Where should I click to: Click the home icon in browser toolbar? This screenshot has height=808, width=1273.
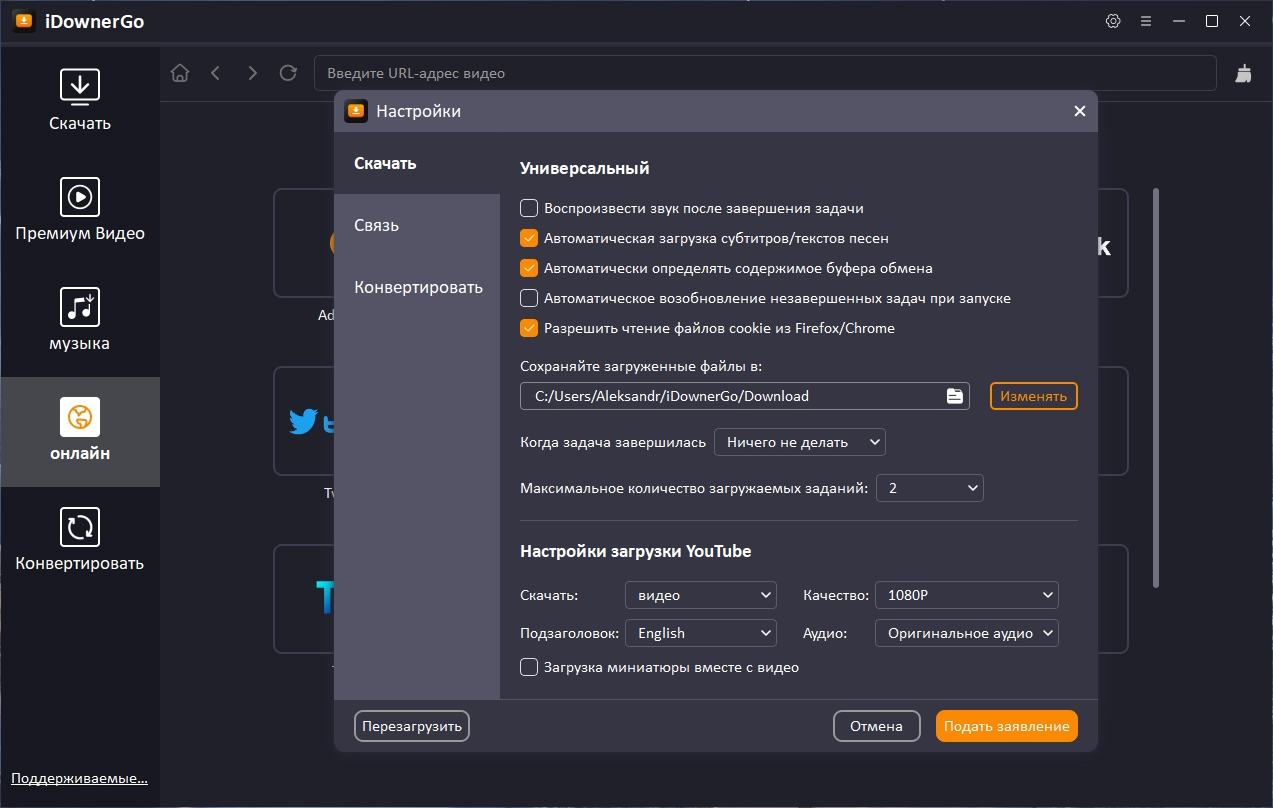point(180,73)
